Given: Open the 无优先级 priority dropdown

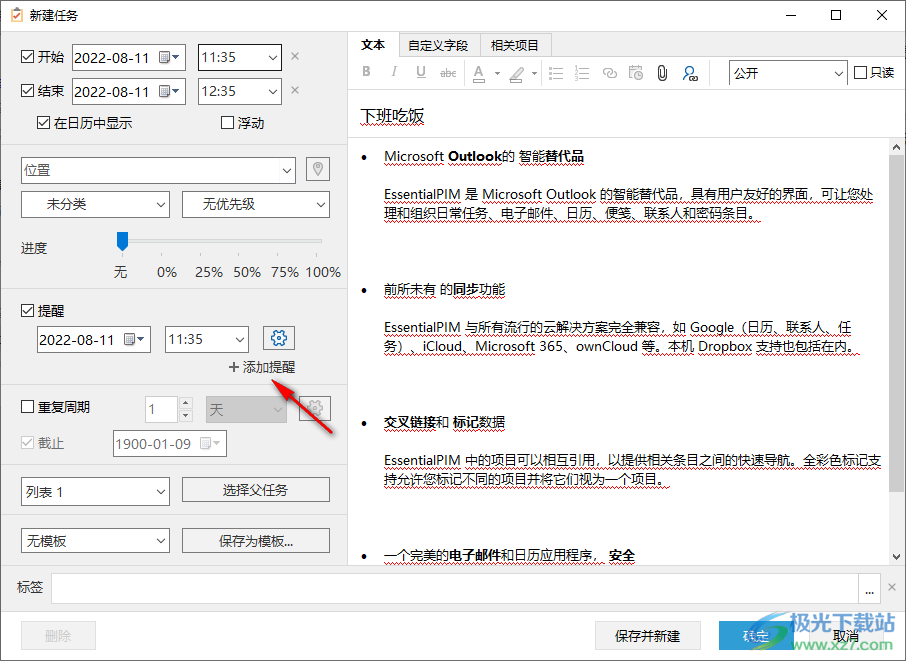Looking at the screenshot, I should click(256, 205).
